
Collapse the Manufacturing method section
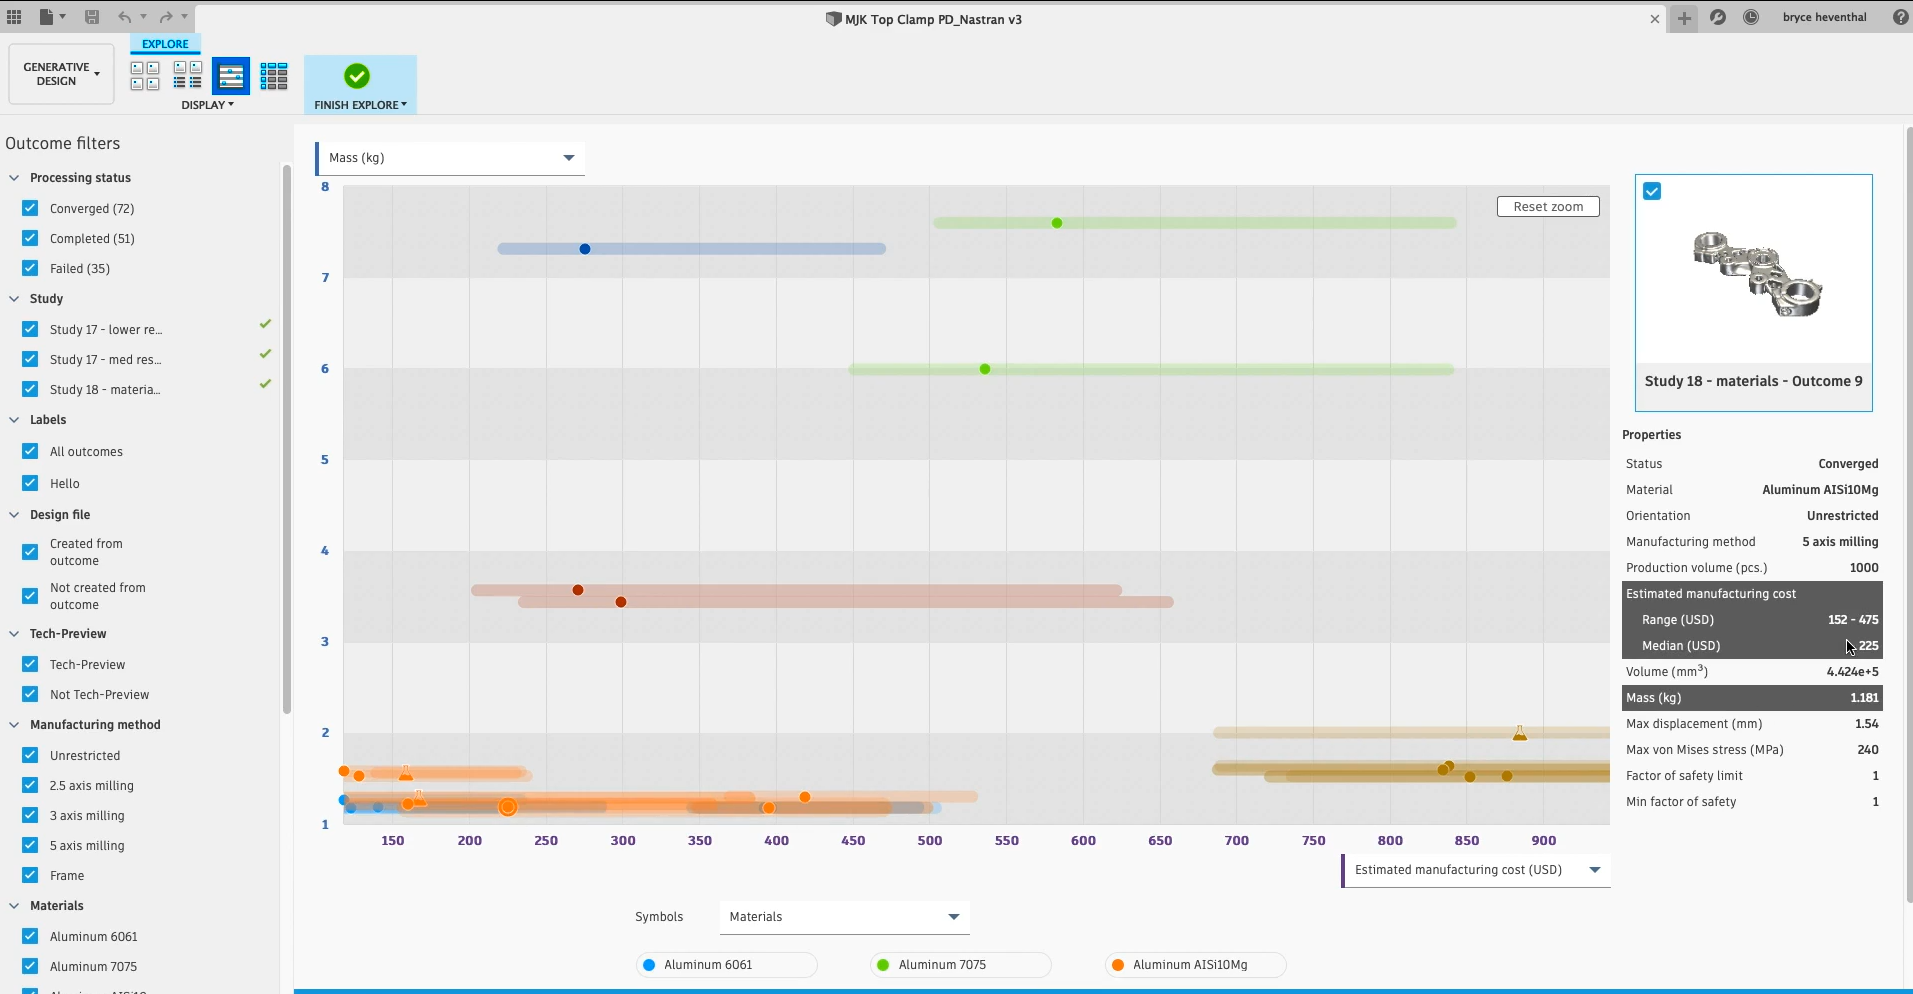point(14,725)
